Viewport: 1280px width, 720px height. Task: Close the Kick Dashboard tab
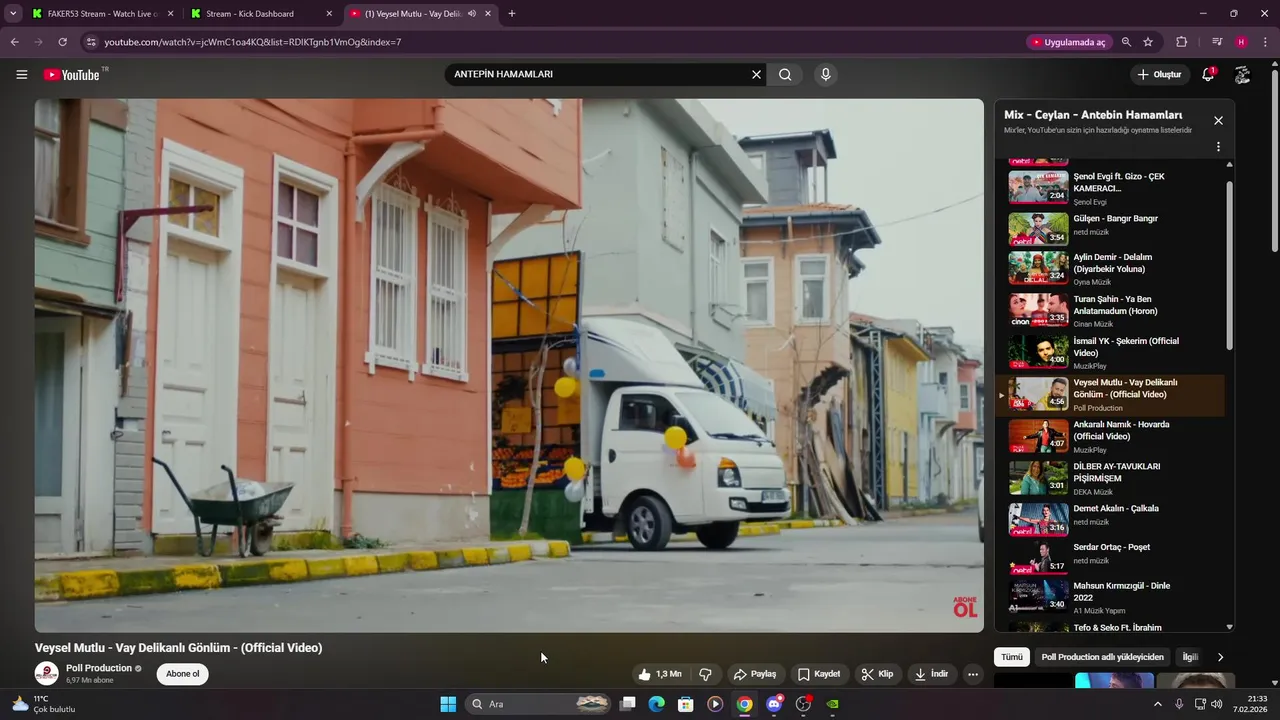(329, 14)
